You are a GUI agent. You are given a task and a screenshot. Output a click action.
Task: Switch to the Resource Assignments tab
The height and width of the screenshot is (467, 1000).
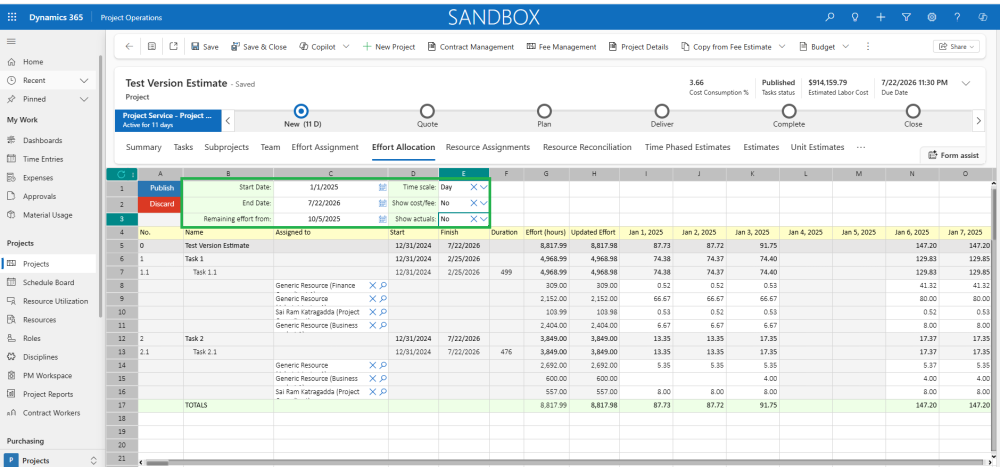pos(488,147)
